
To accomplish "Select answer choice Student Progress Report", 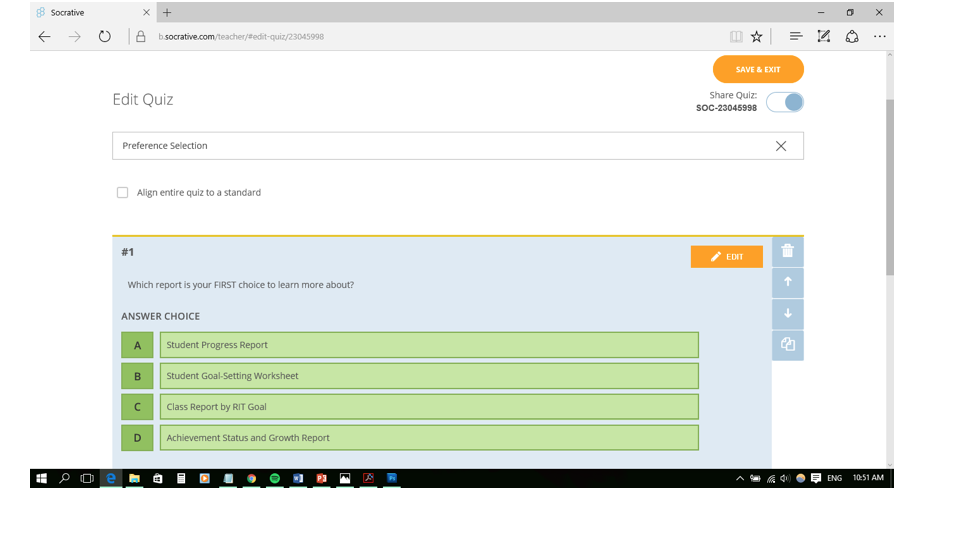I will 428,345.
